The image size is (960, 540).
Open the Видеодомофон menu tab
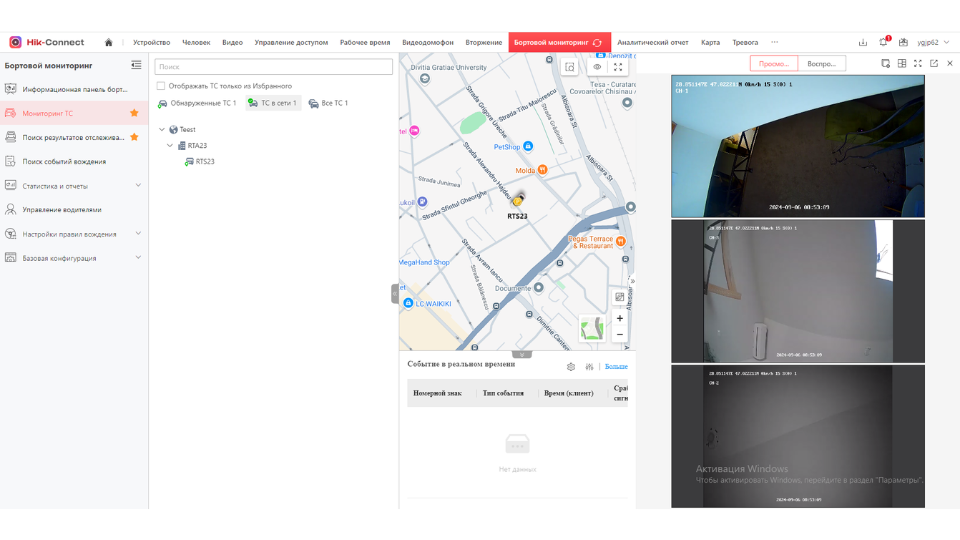pyautogui.click(x=427, y=43)
